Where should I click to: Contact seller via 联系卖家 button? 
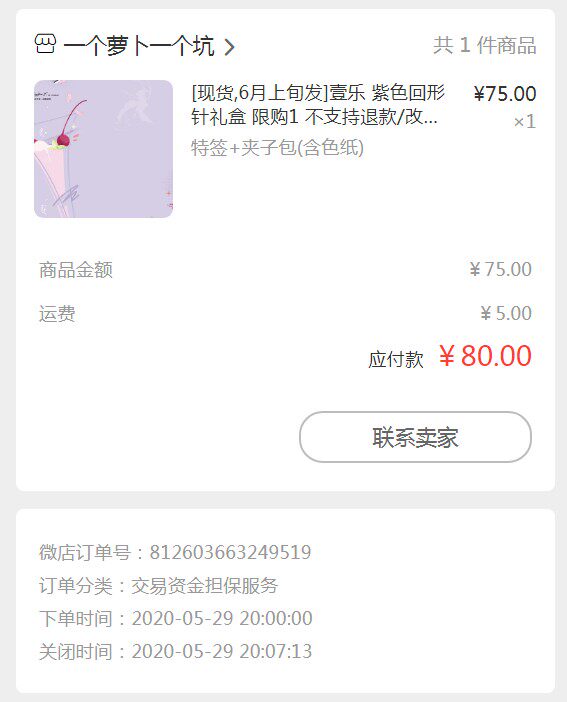[x=416, y=437]
